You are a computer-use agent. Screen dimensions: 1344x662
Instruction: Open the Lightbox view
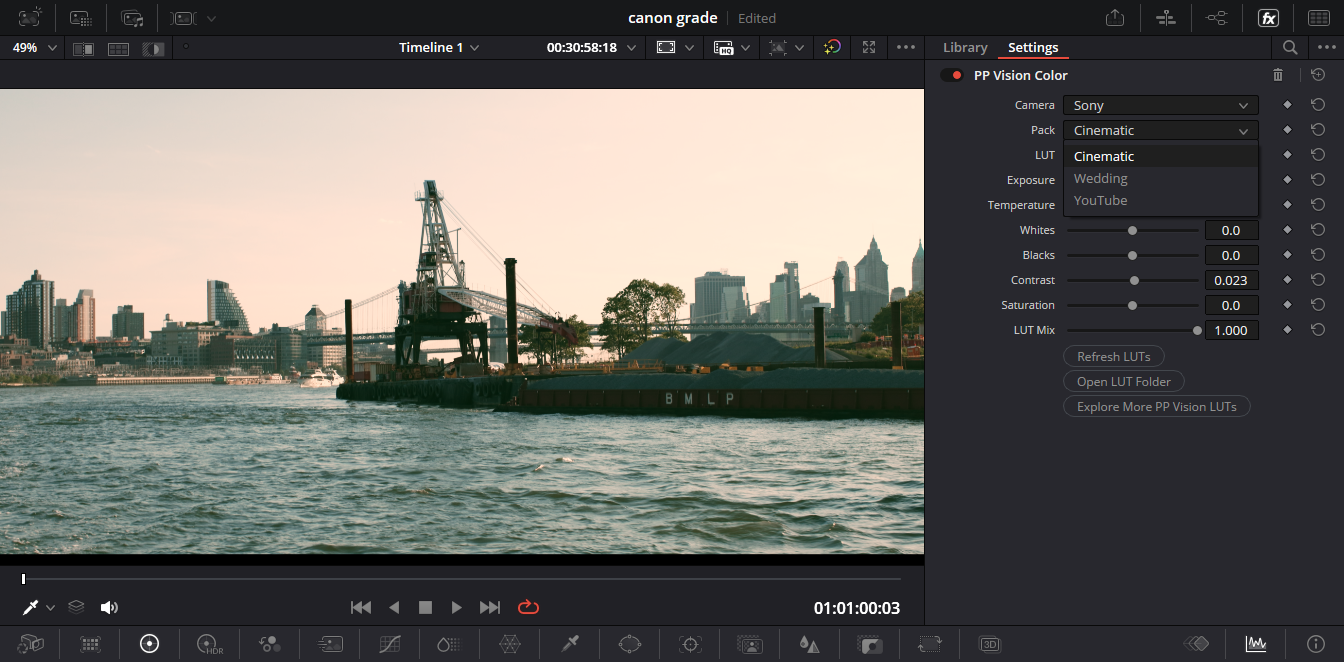pyautogui.click(x=1319, y=17)
